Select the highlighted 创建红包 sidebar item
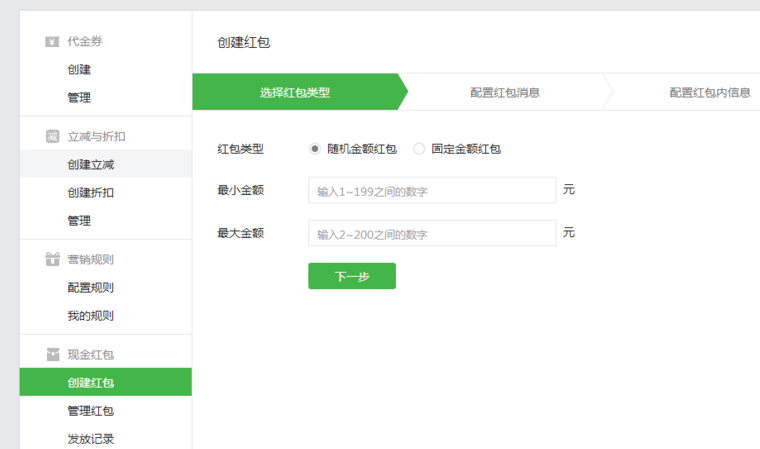 106,382
